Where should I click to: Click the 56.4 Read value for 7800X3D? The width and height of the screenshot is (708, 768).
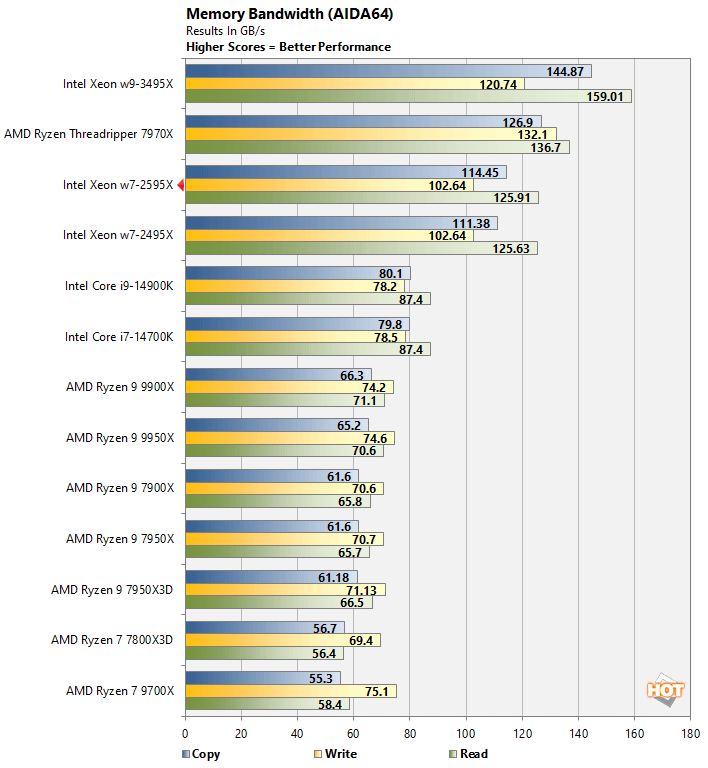324,654
